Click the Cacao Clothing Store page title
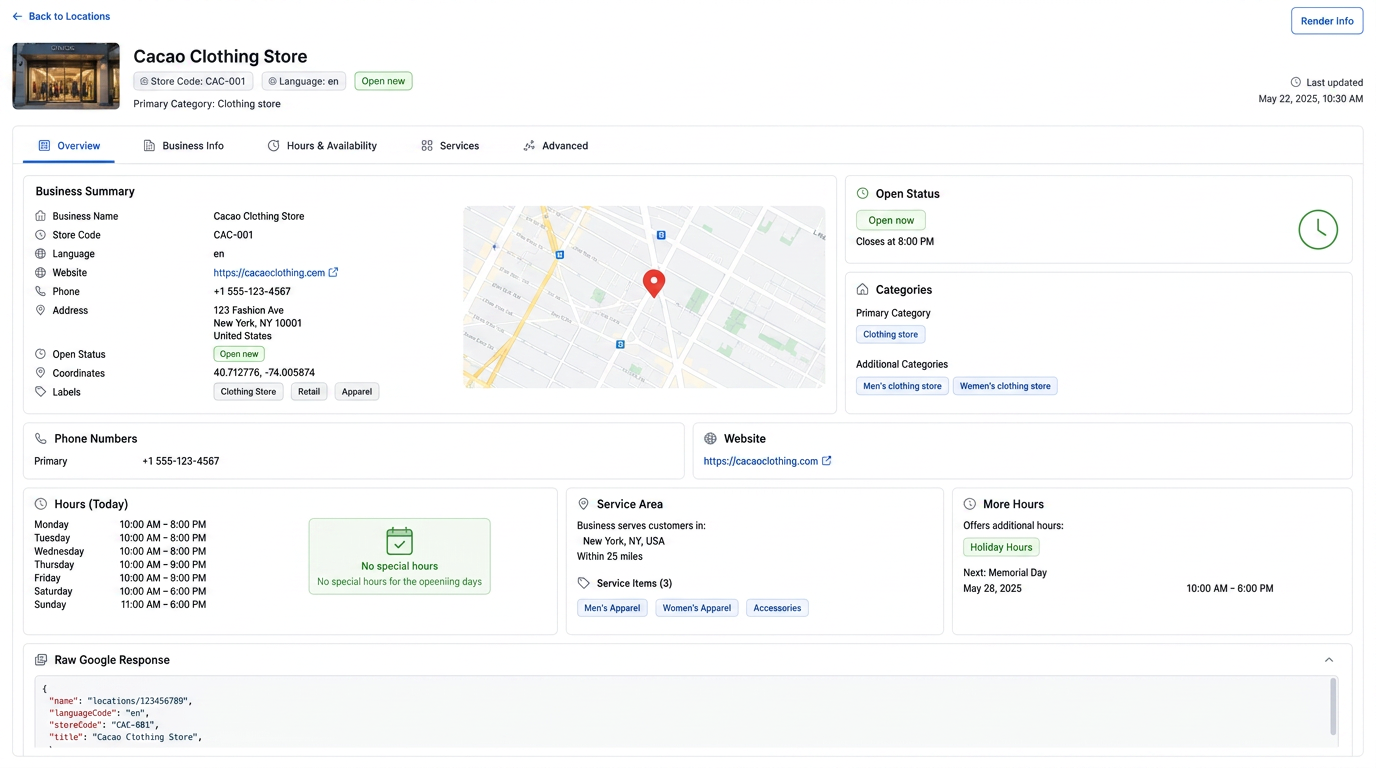This screenshot has width=1376, height=768. point(220,56)
